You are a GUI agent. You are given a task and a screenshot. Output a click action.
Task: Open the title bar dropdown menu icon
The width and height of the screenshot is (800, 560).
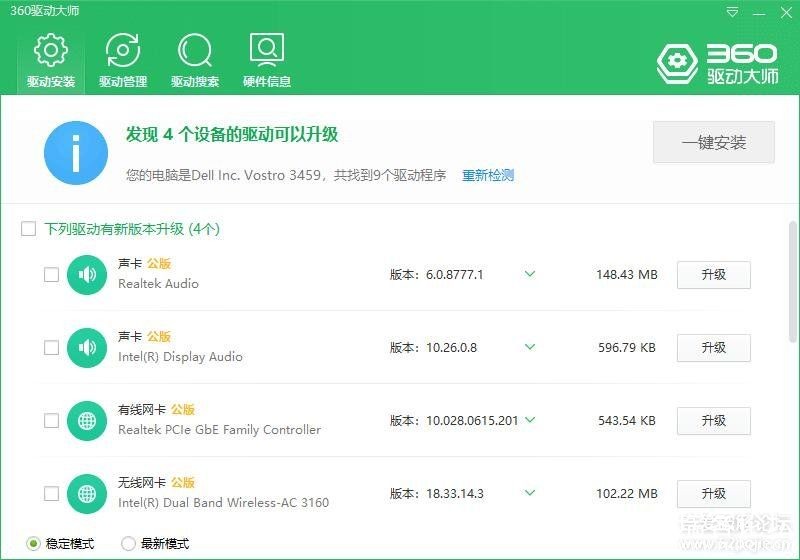tap(732, 12)
